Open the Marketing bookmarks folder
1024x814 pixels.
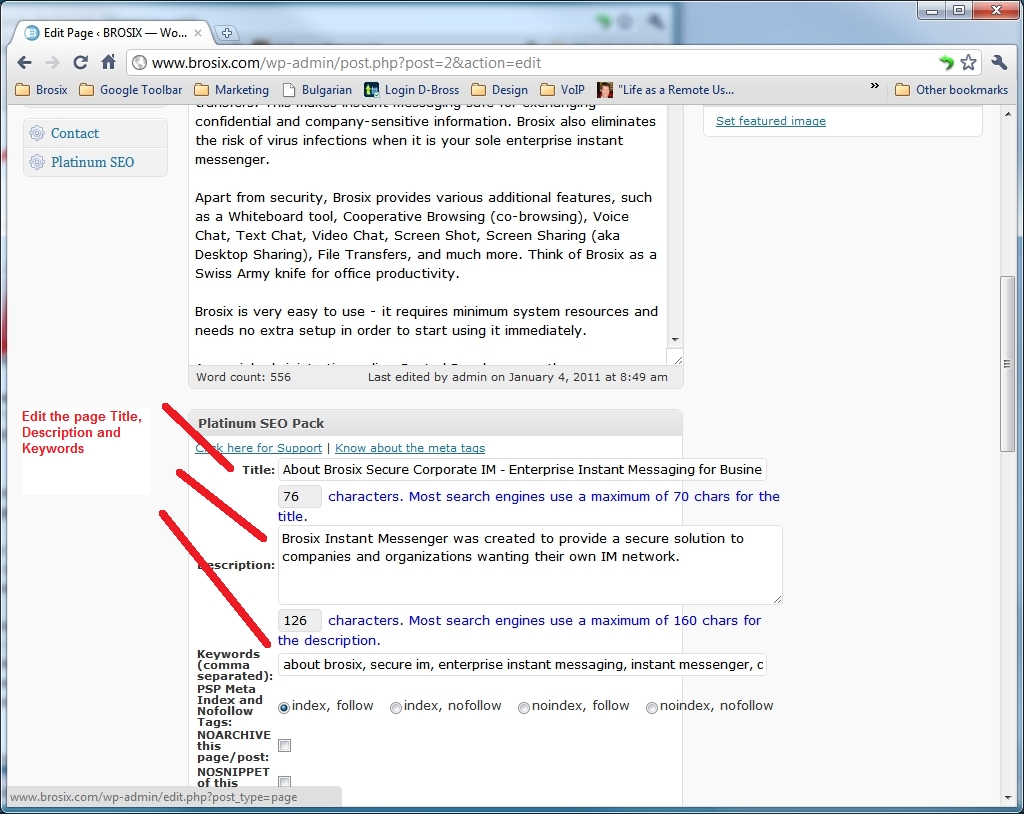click(232, 90)
